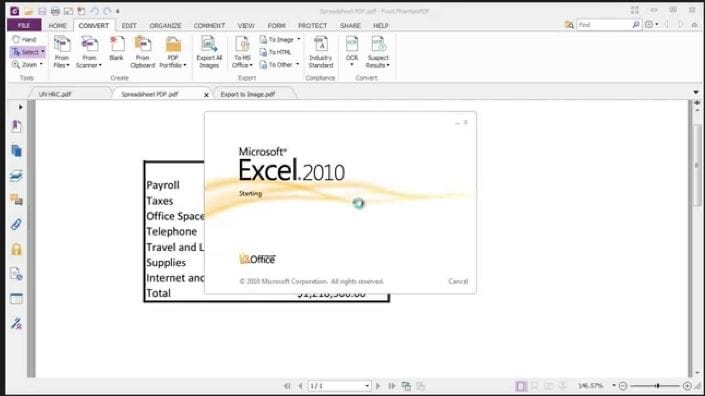Click the Undo arrow icon
This screenshot has width=705, height=396.
coord(94,11)
